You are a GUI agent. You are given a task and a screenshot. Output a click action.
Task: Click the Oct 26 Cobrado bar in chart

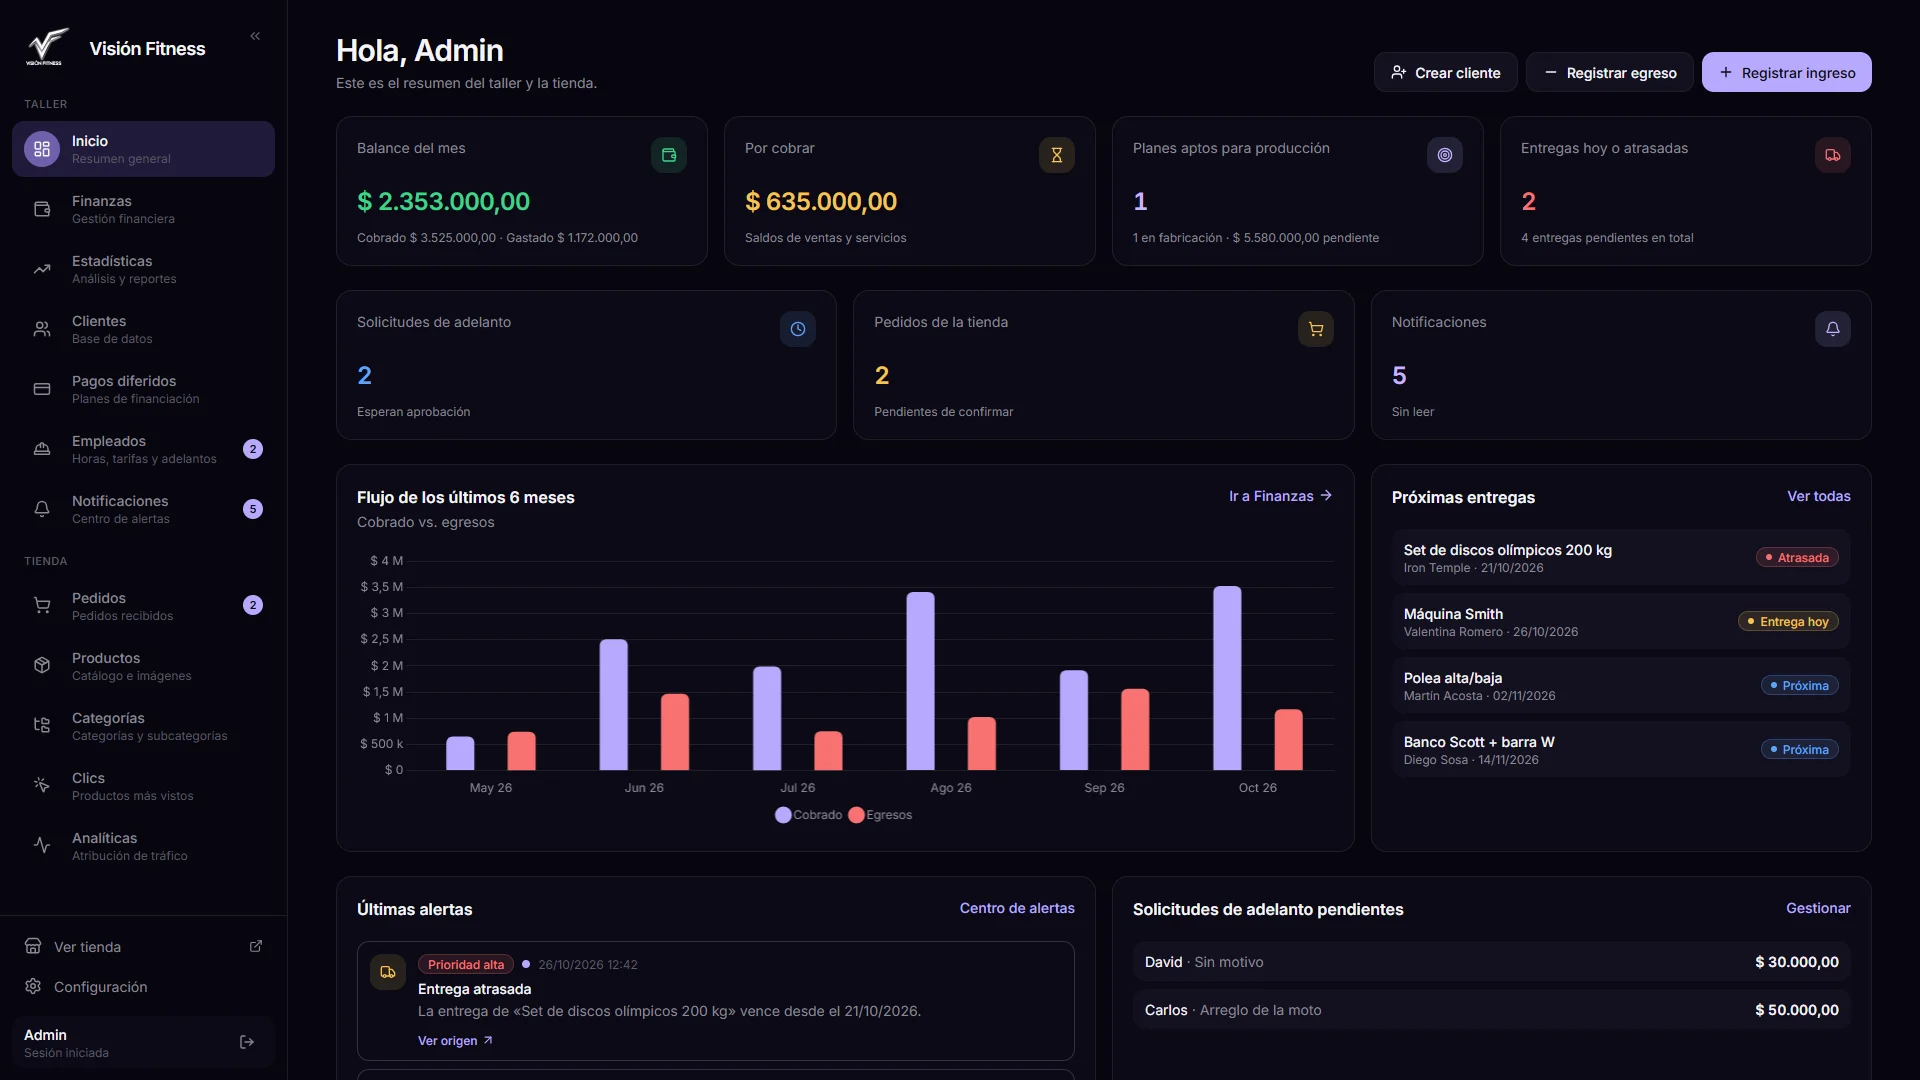(x=1227, y=678)
